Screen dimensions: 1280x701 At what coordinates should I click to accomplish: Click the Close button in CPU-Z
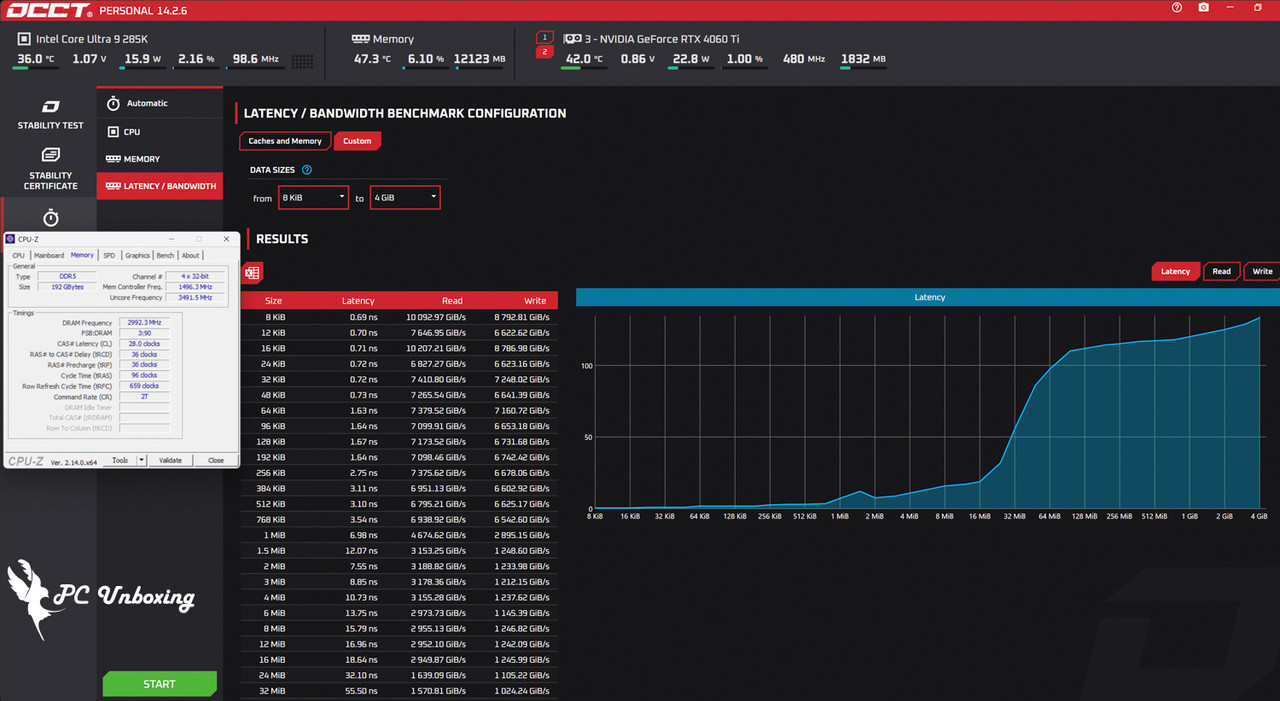[x=215, y=460]
